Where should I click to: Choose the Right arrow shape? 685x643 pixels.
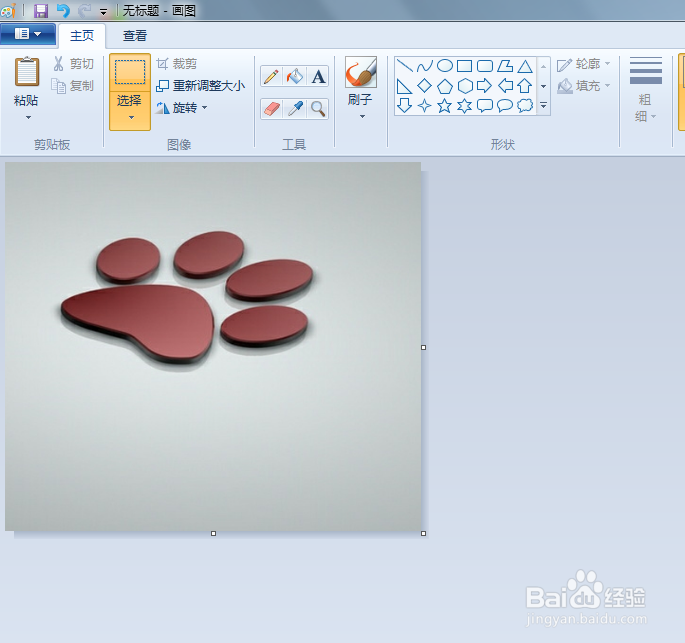click(485, 86)
